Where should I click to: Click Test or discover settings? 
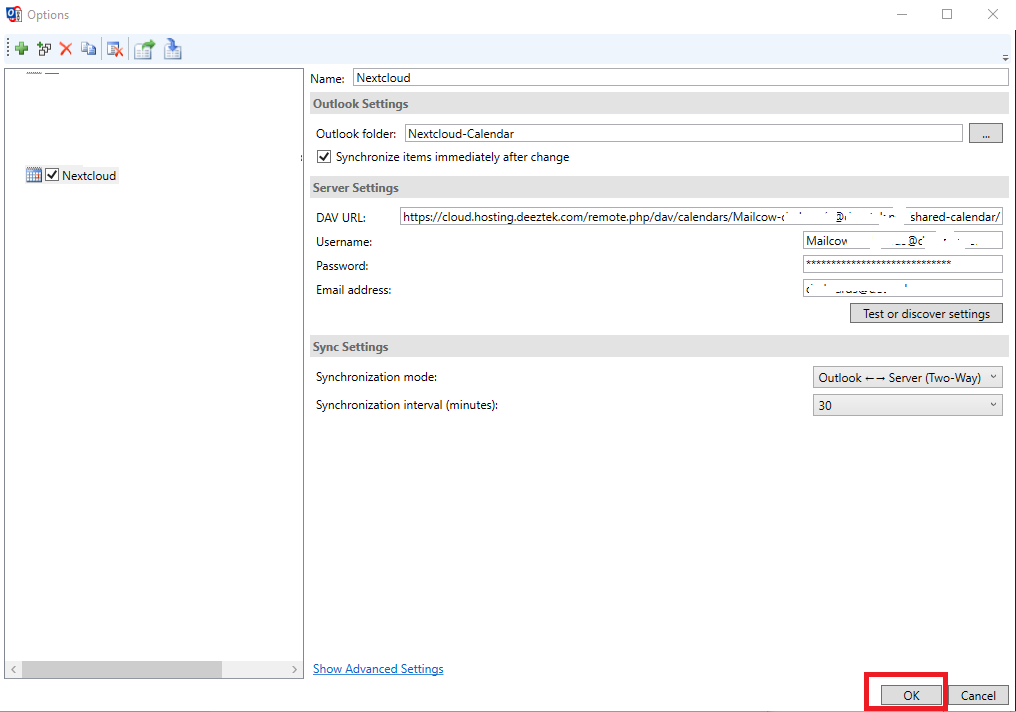926,314
